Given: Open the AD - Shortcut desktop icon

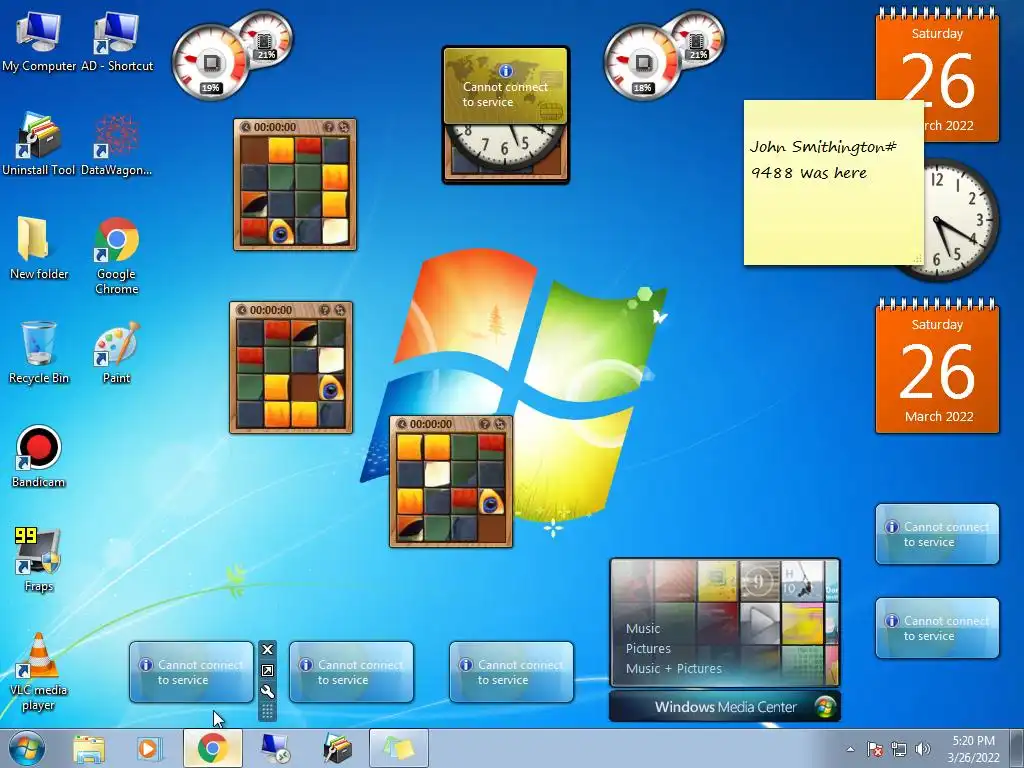Looking at the screenshot, I should [x=117, y=42].
